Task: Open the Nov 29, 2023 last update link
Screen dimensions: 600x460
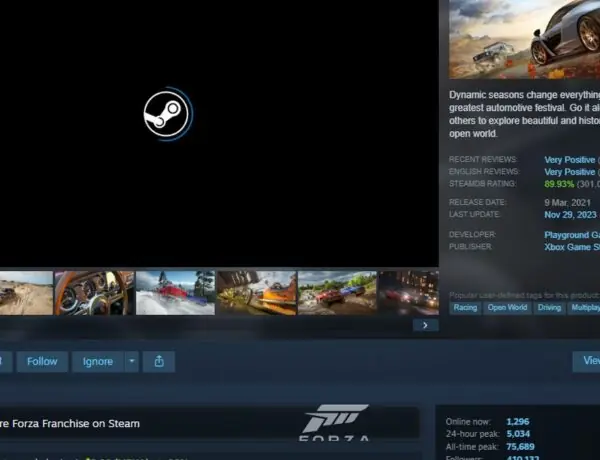Action: [570, 215]
